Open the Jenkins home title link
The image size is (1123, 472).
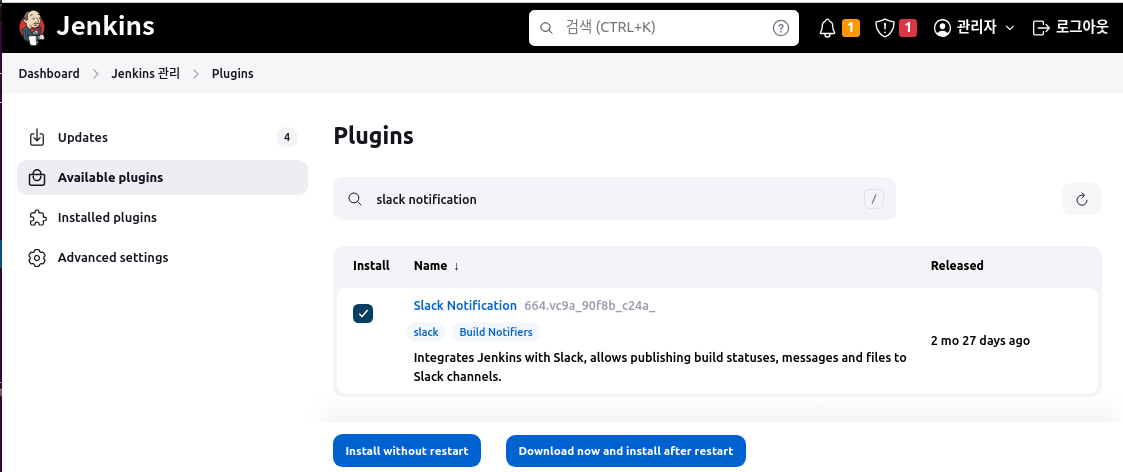click(x=105, y=27)
